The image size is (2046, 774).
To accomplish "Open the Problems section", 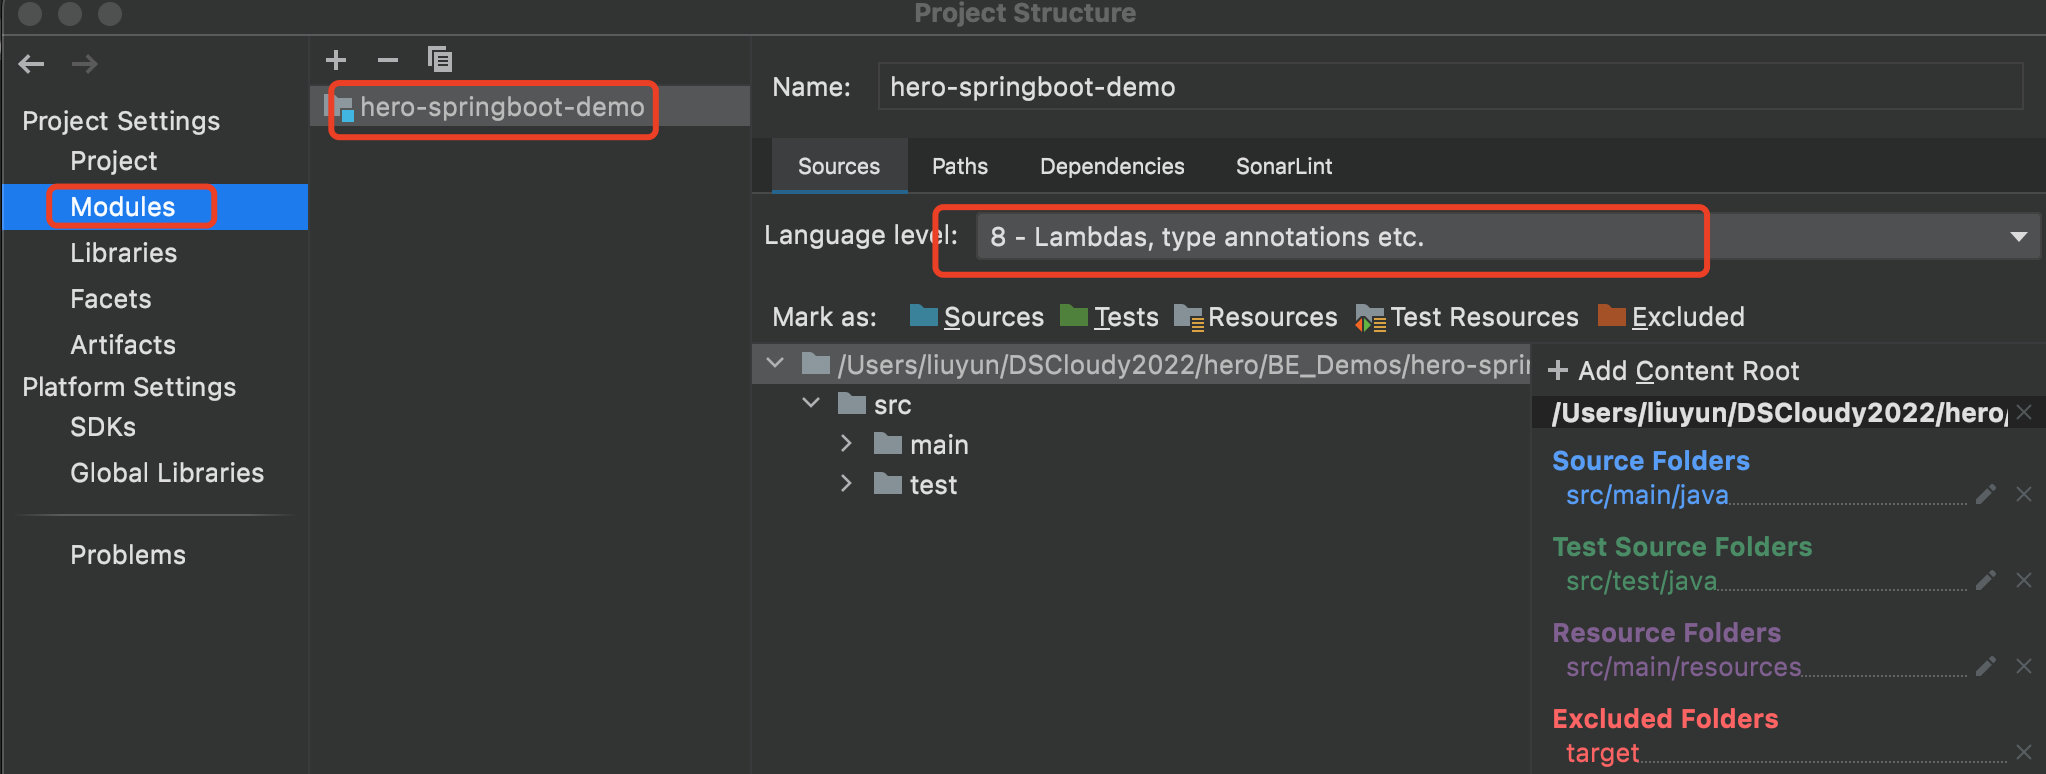I will pos(128,555).
